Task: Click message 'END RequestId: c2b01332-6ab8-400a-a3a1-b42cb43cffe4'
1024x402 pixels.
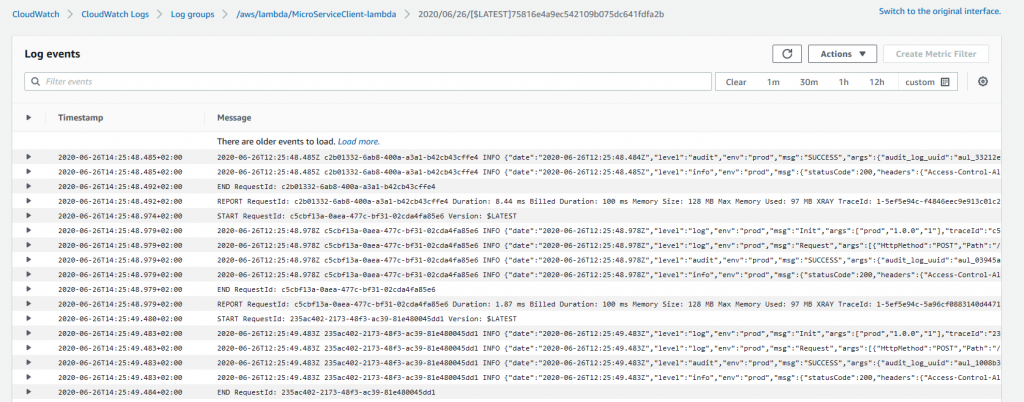Action: tap(327, 186)
